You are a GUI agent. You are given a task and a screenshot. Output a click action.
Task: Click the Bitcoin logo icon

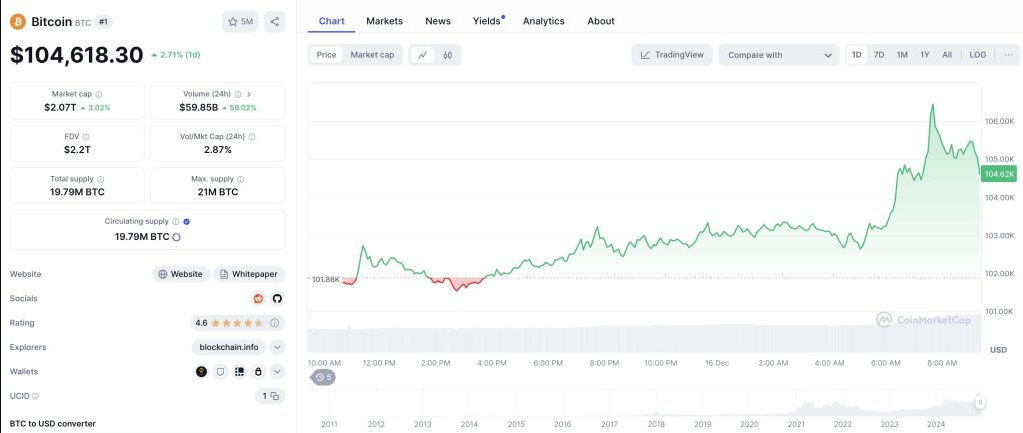[x=18, y=22]
